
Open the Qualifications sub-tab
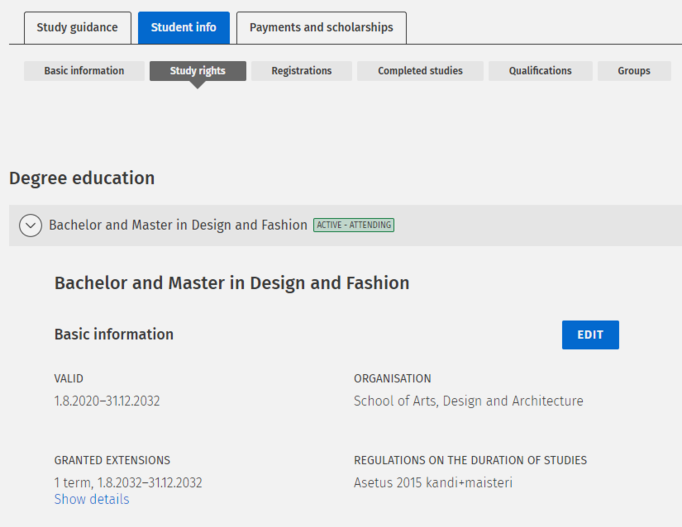tap(540, 71)
